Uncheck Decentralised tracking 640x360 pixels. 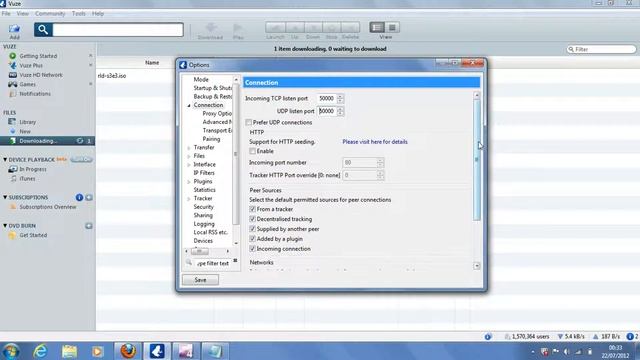tap(253, 219)
